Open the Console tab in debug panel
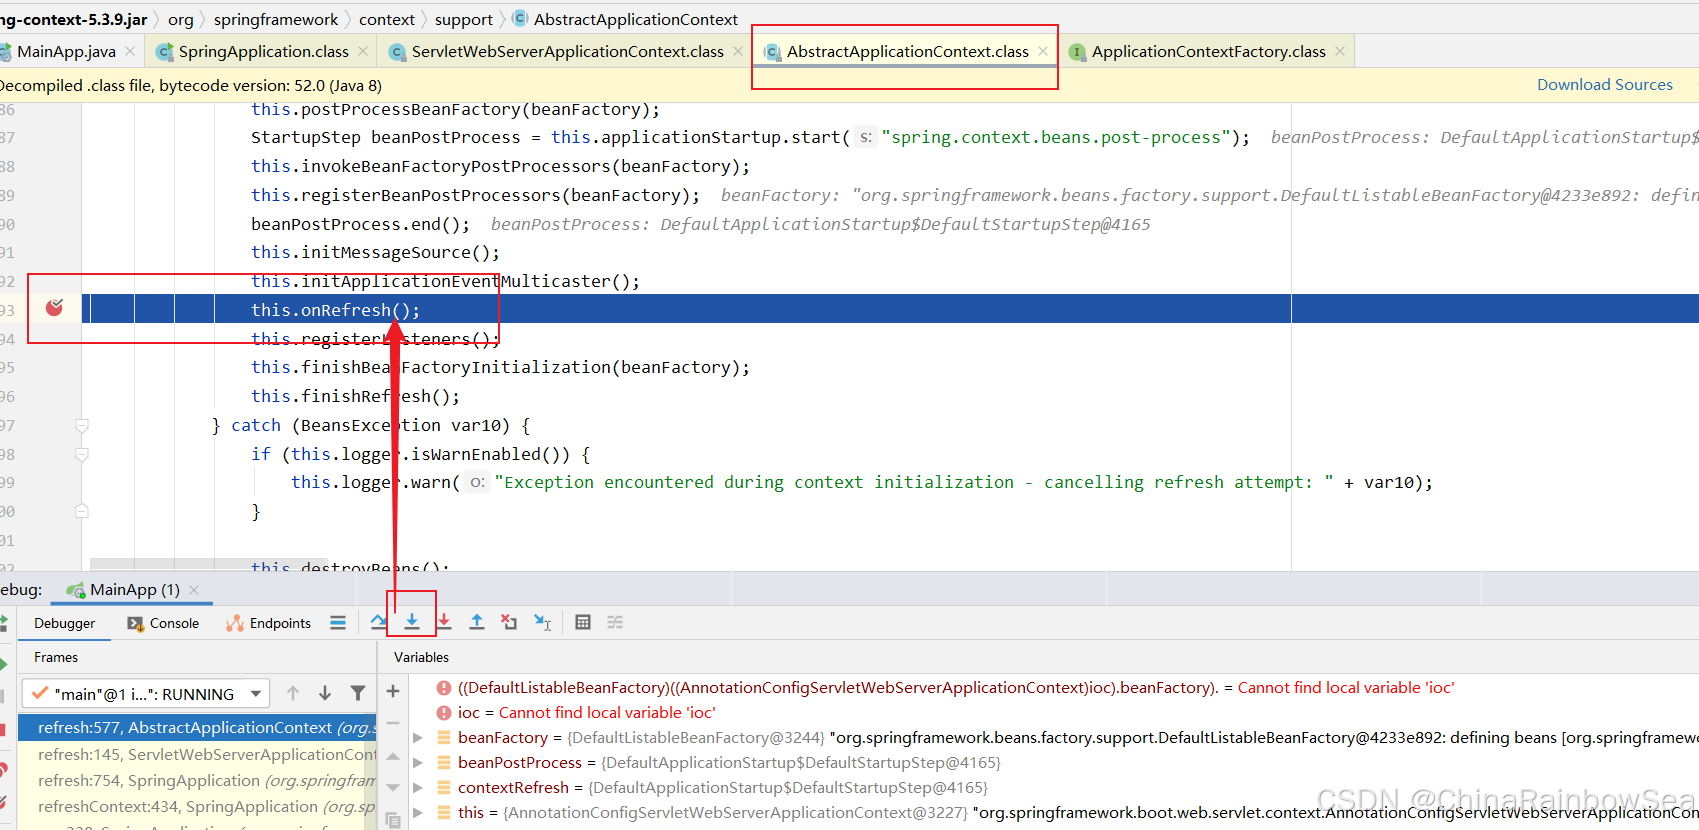The height and width of the screenshot is (830, 1699). 163,623
